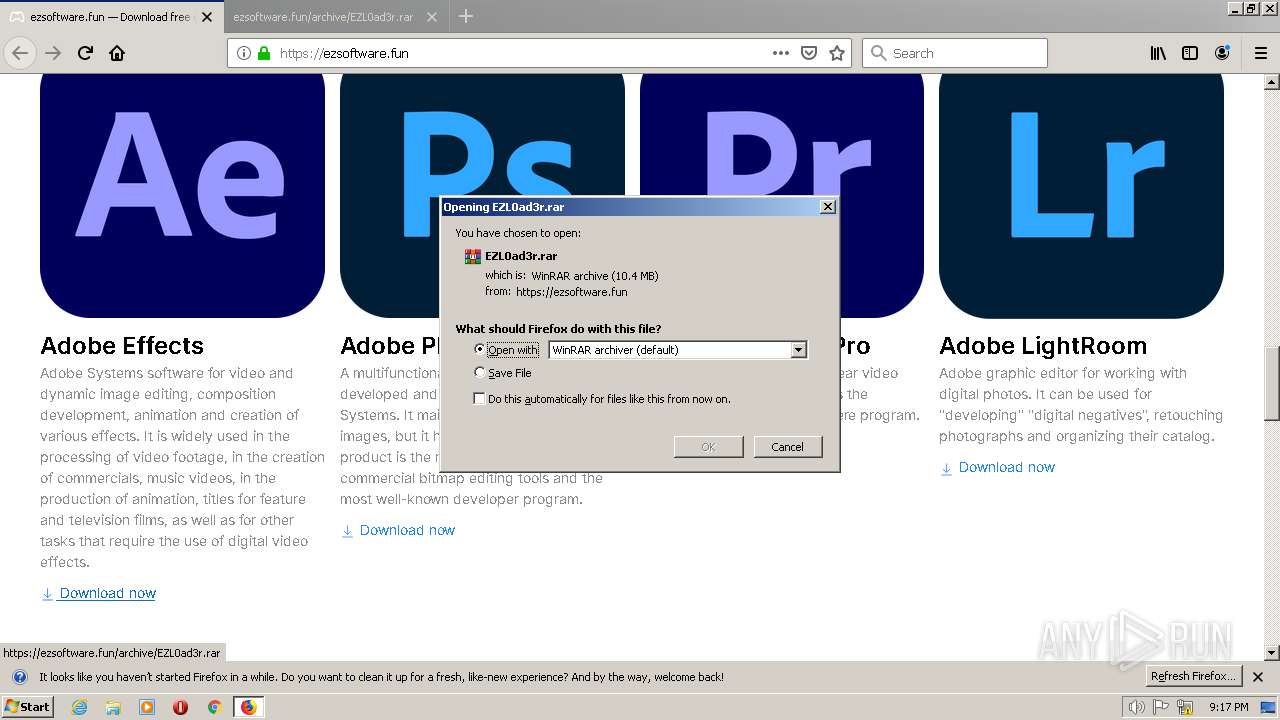
Task: Click the Refresh Firefox button
Action: pyautogui.click(x=1193, y=677)
